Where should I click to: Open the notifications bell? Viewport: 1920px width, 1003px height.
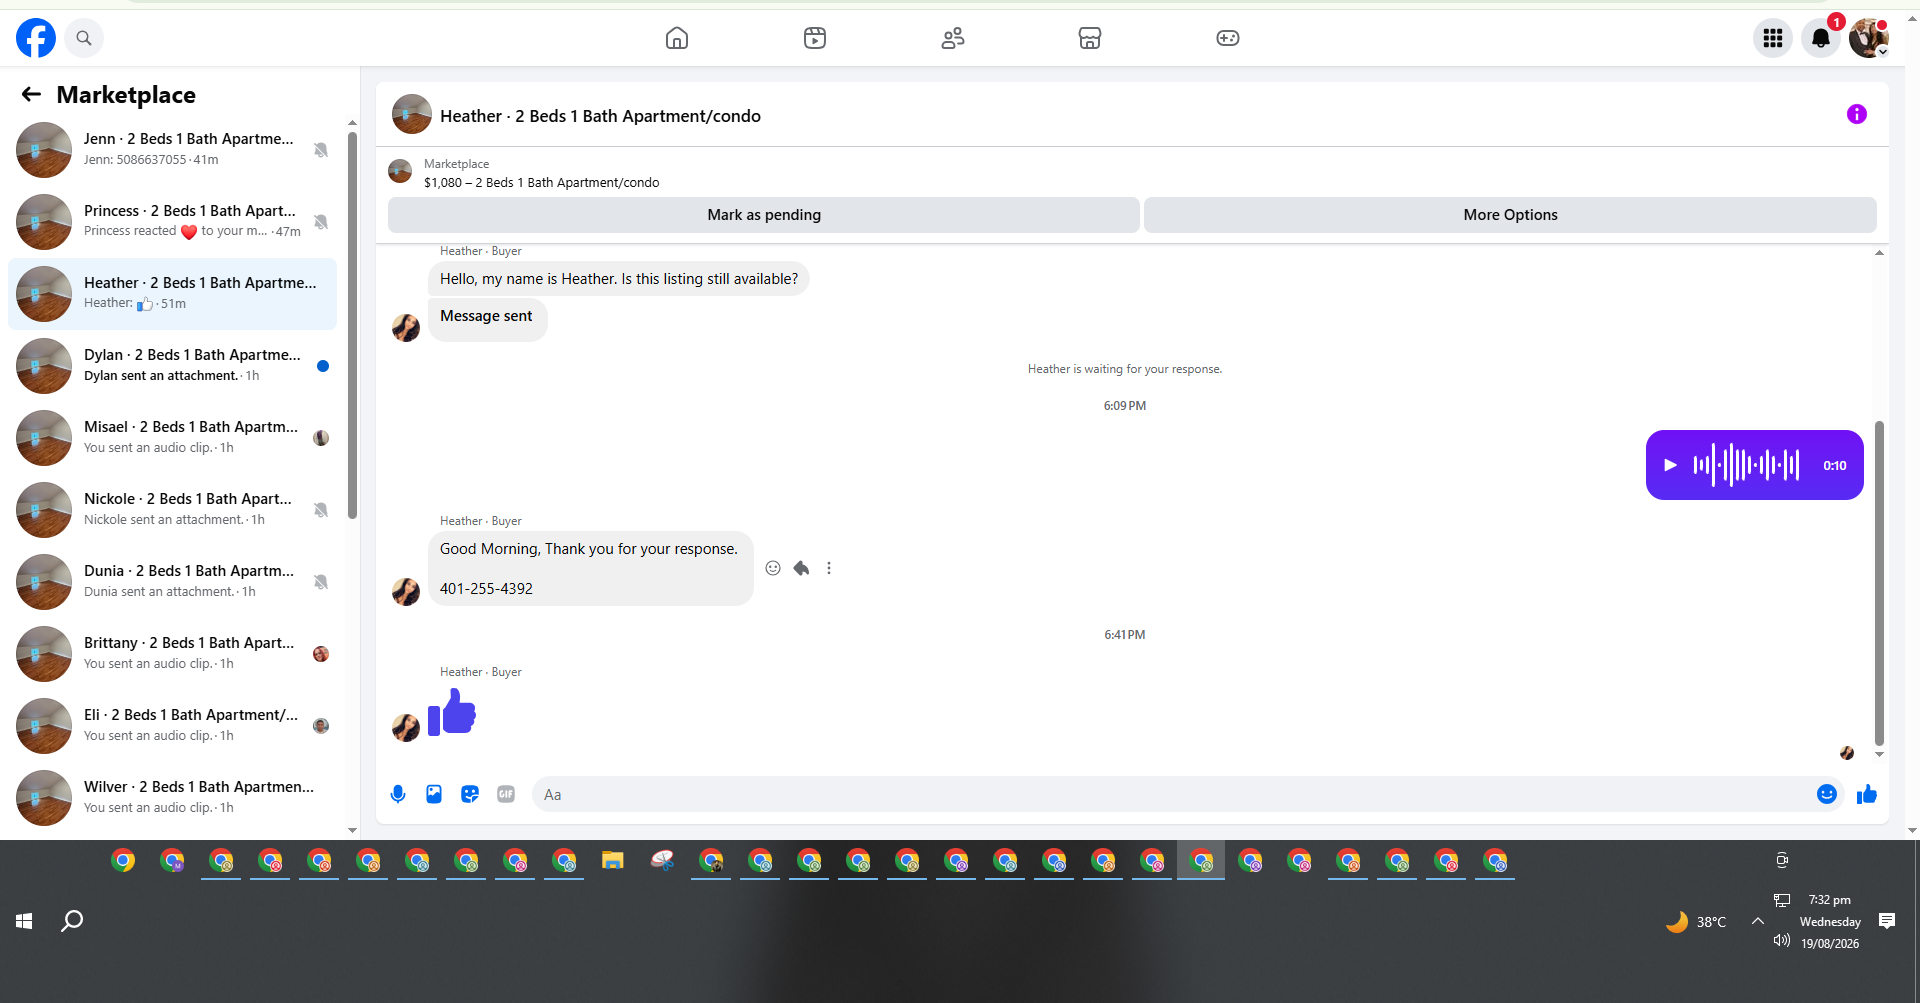pyautogui.click(x=1821, y=38)
